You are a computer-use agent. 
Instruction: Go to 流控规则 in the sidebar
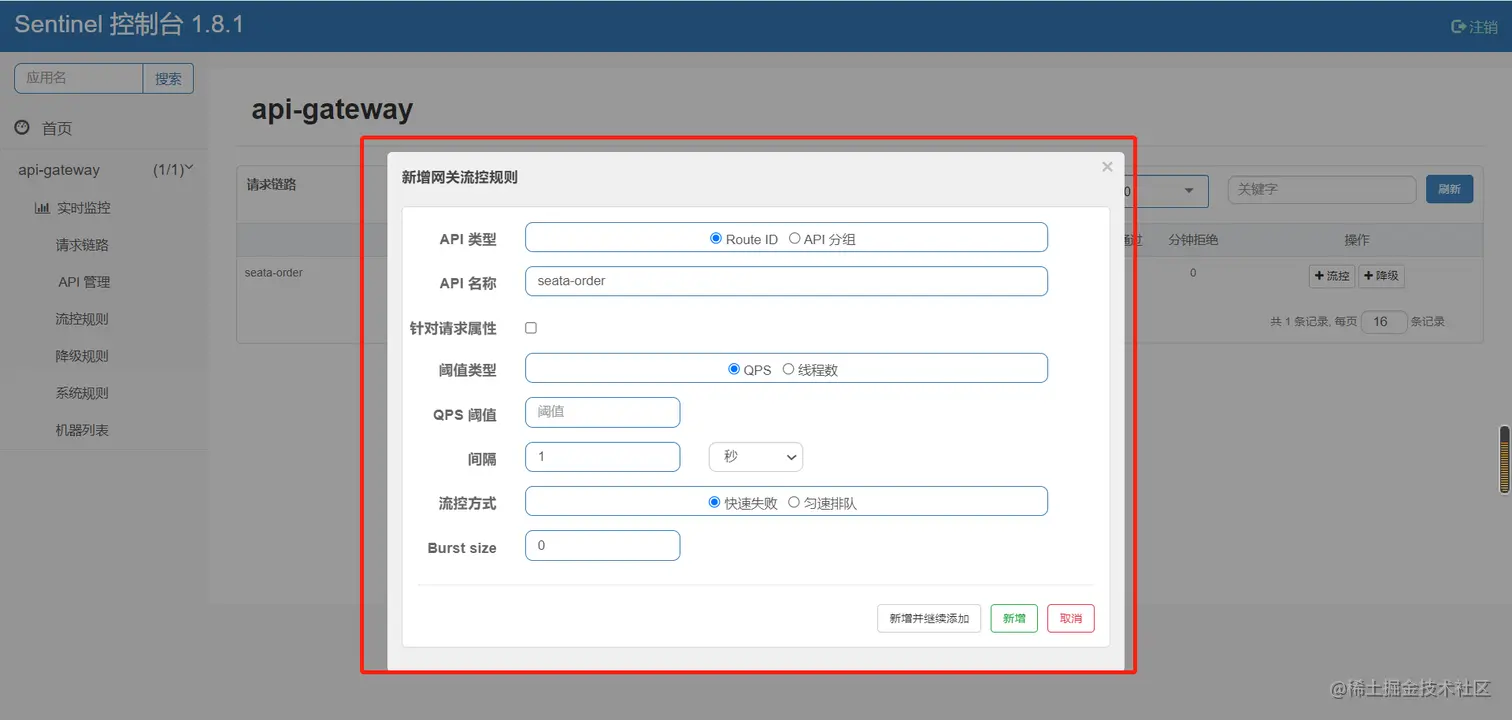82,319
